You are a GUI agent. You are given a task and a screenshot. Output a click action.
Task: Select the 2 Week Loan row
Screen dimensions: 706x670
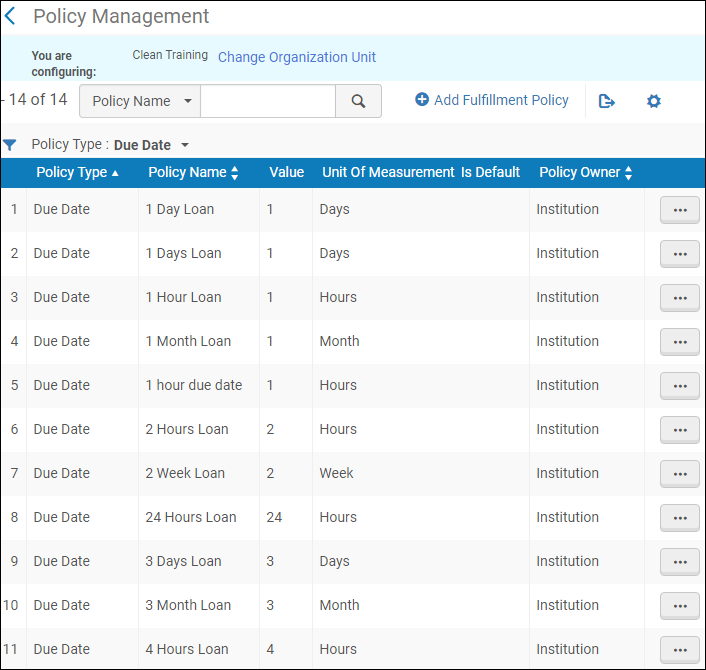tap(185, 473)
